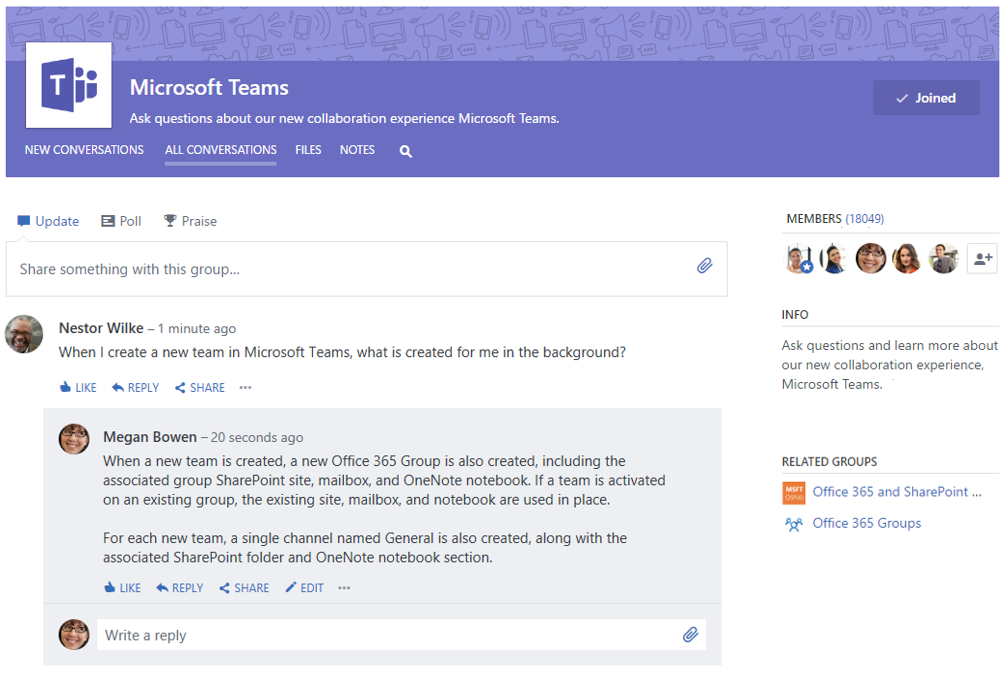The width and height of the screenshot is (1005, 679).
Task: Open Megan Bowen's name link
Action: tap(150, 437)
